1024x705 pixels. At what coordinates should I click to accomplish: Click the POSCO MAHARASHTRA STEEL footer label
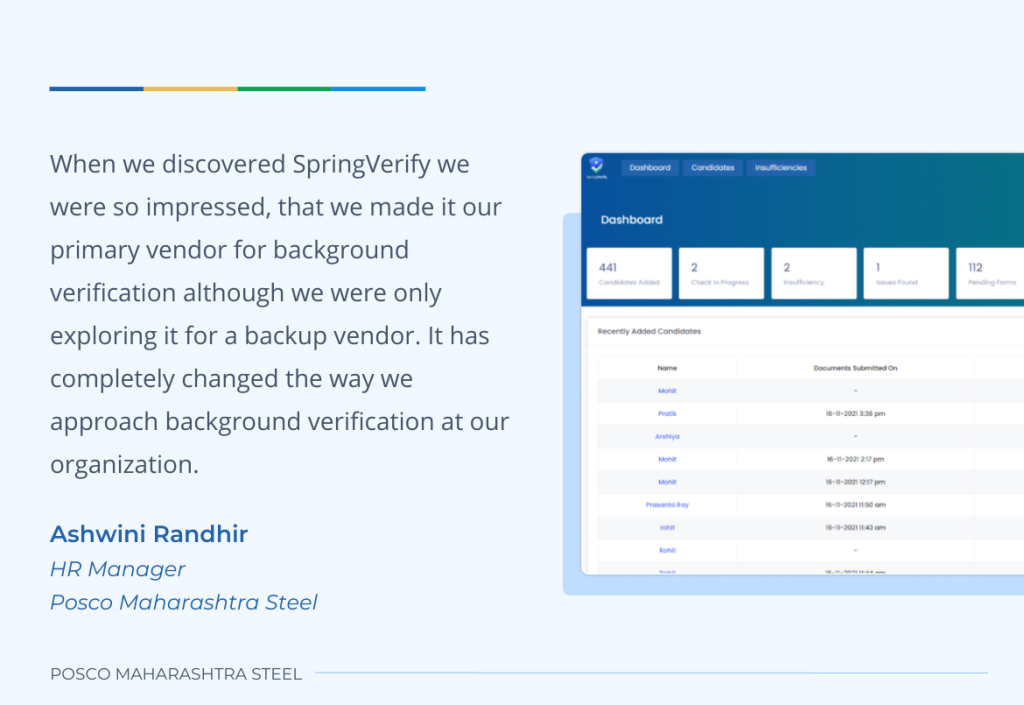click(176, 674)
